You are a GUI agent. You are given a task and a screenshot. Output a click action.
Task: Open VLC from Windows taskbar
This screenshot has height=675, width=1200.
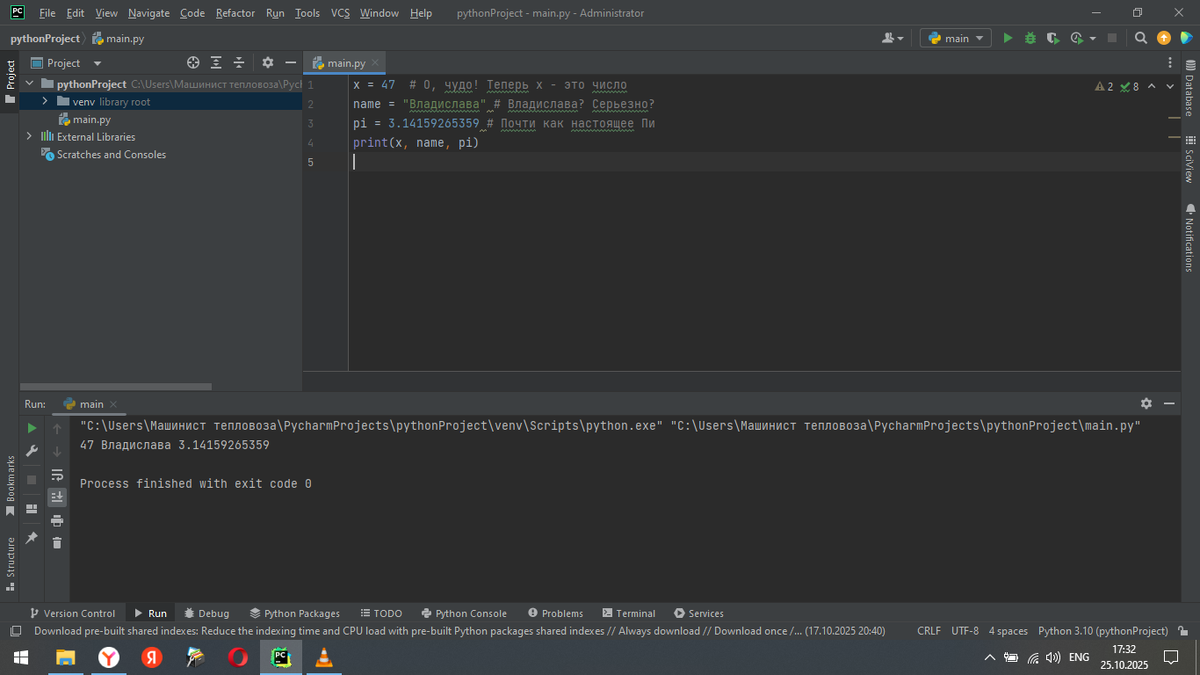pyautogui.click(x=323, y=657)
